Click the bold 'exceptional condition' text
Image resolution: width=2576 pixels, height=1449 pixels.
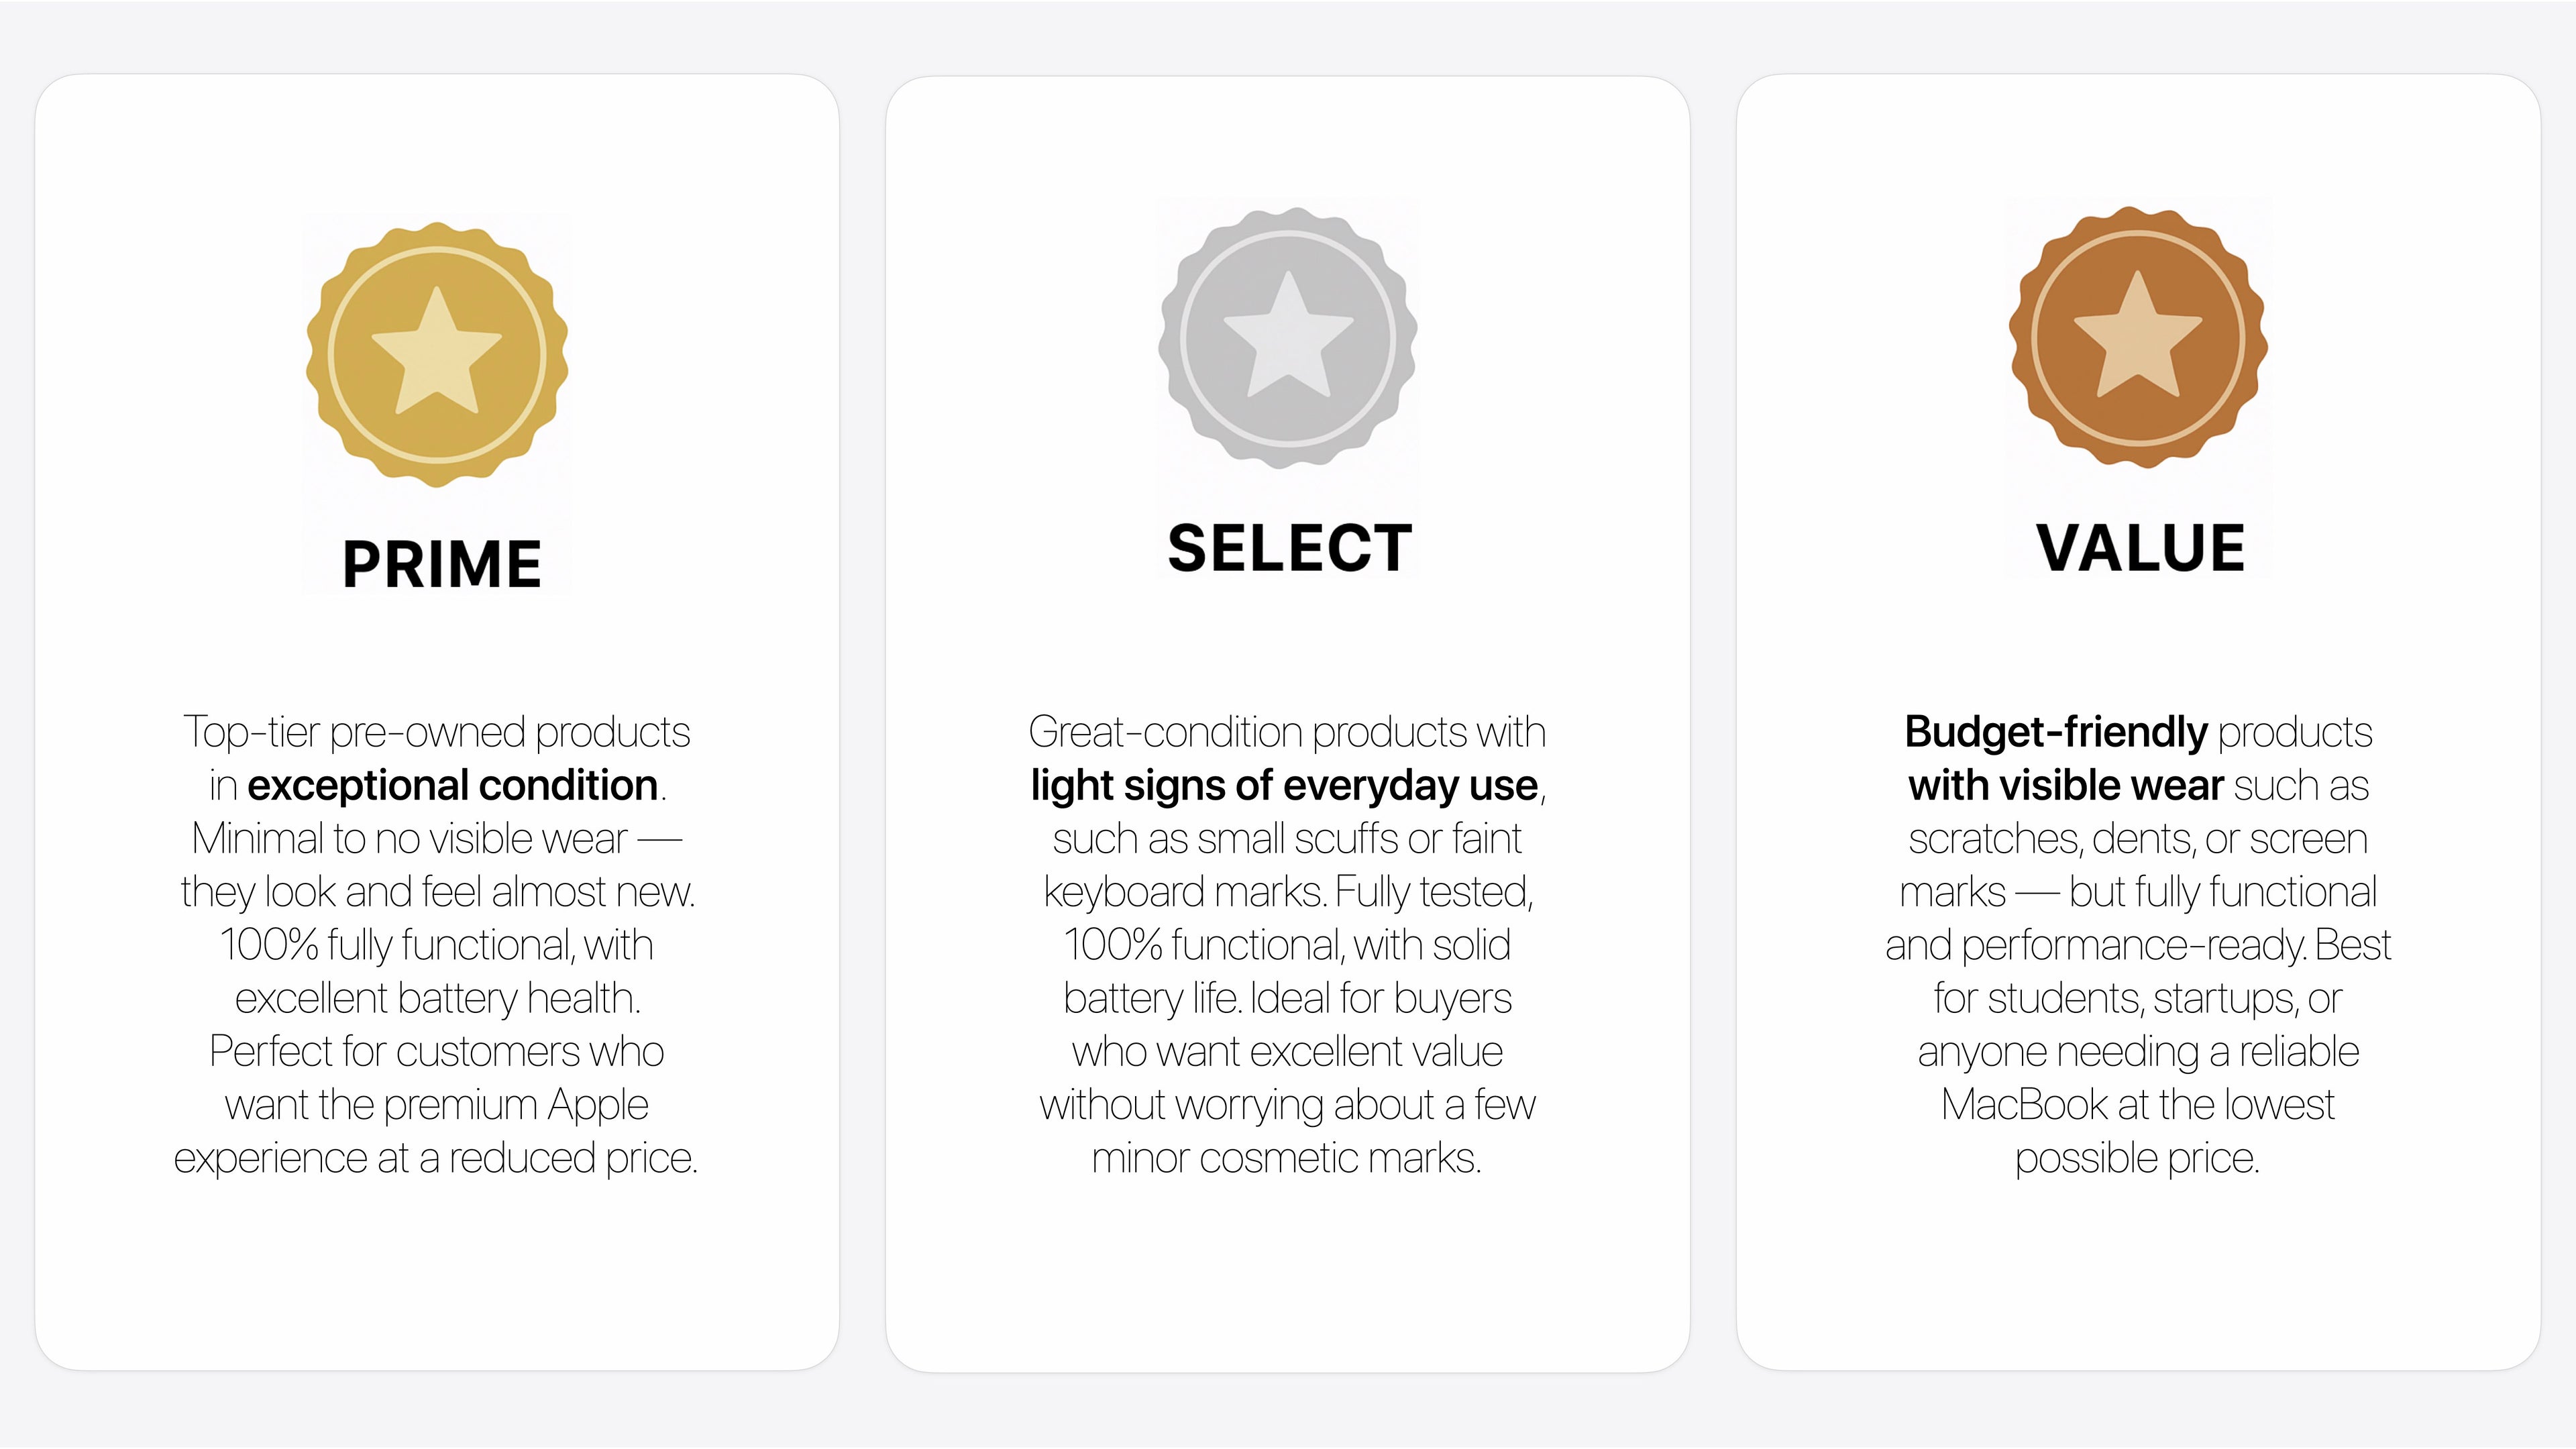click(x=452, y=785)
